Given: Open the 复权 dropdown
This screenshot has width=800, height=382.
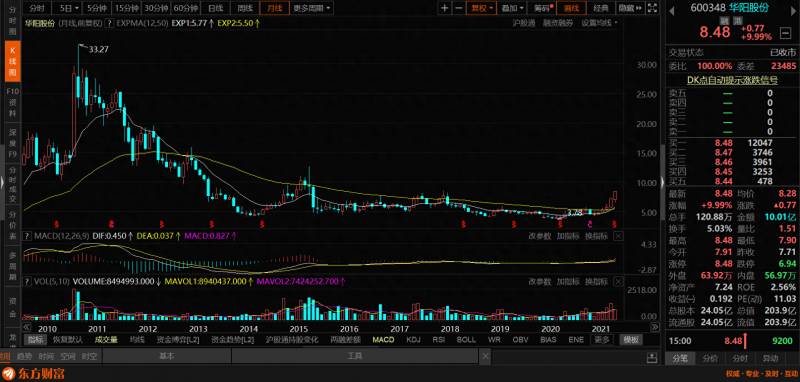Looking at the screenshot, I should coord(482,8).
